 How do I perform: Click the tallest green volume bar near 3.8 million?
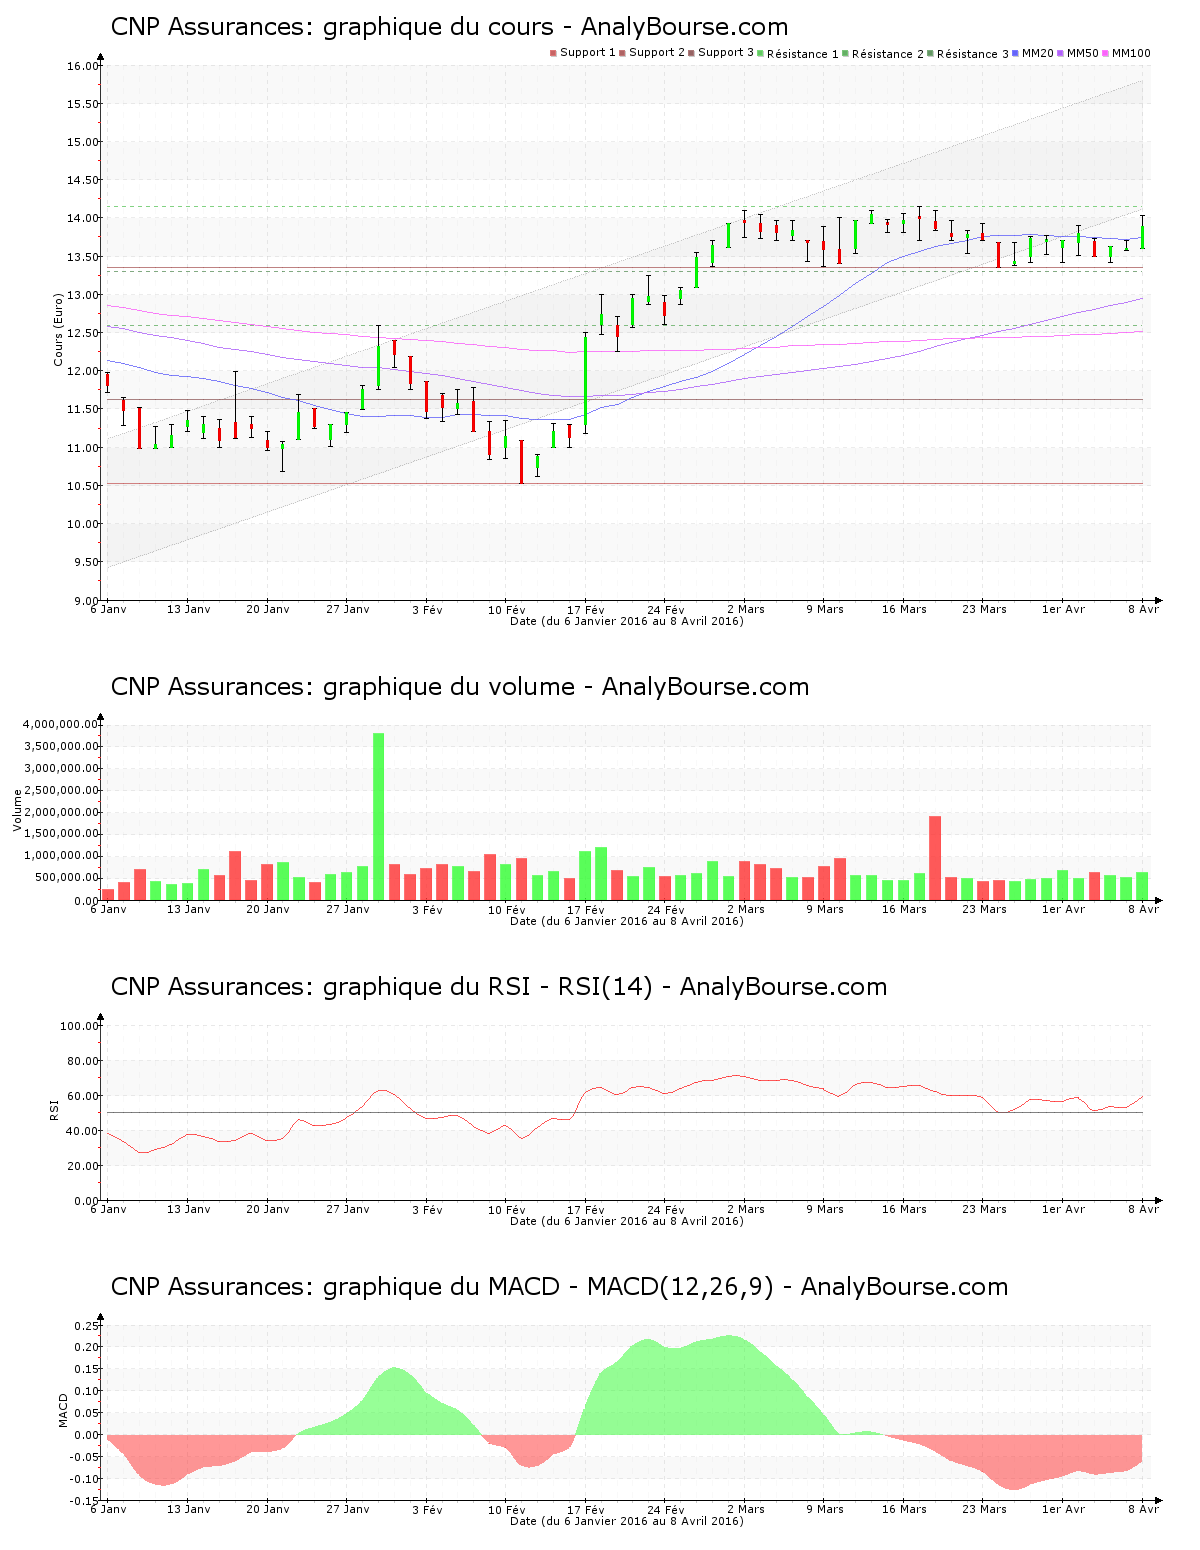pyautogui.click(x=378, y=816)
